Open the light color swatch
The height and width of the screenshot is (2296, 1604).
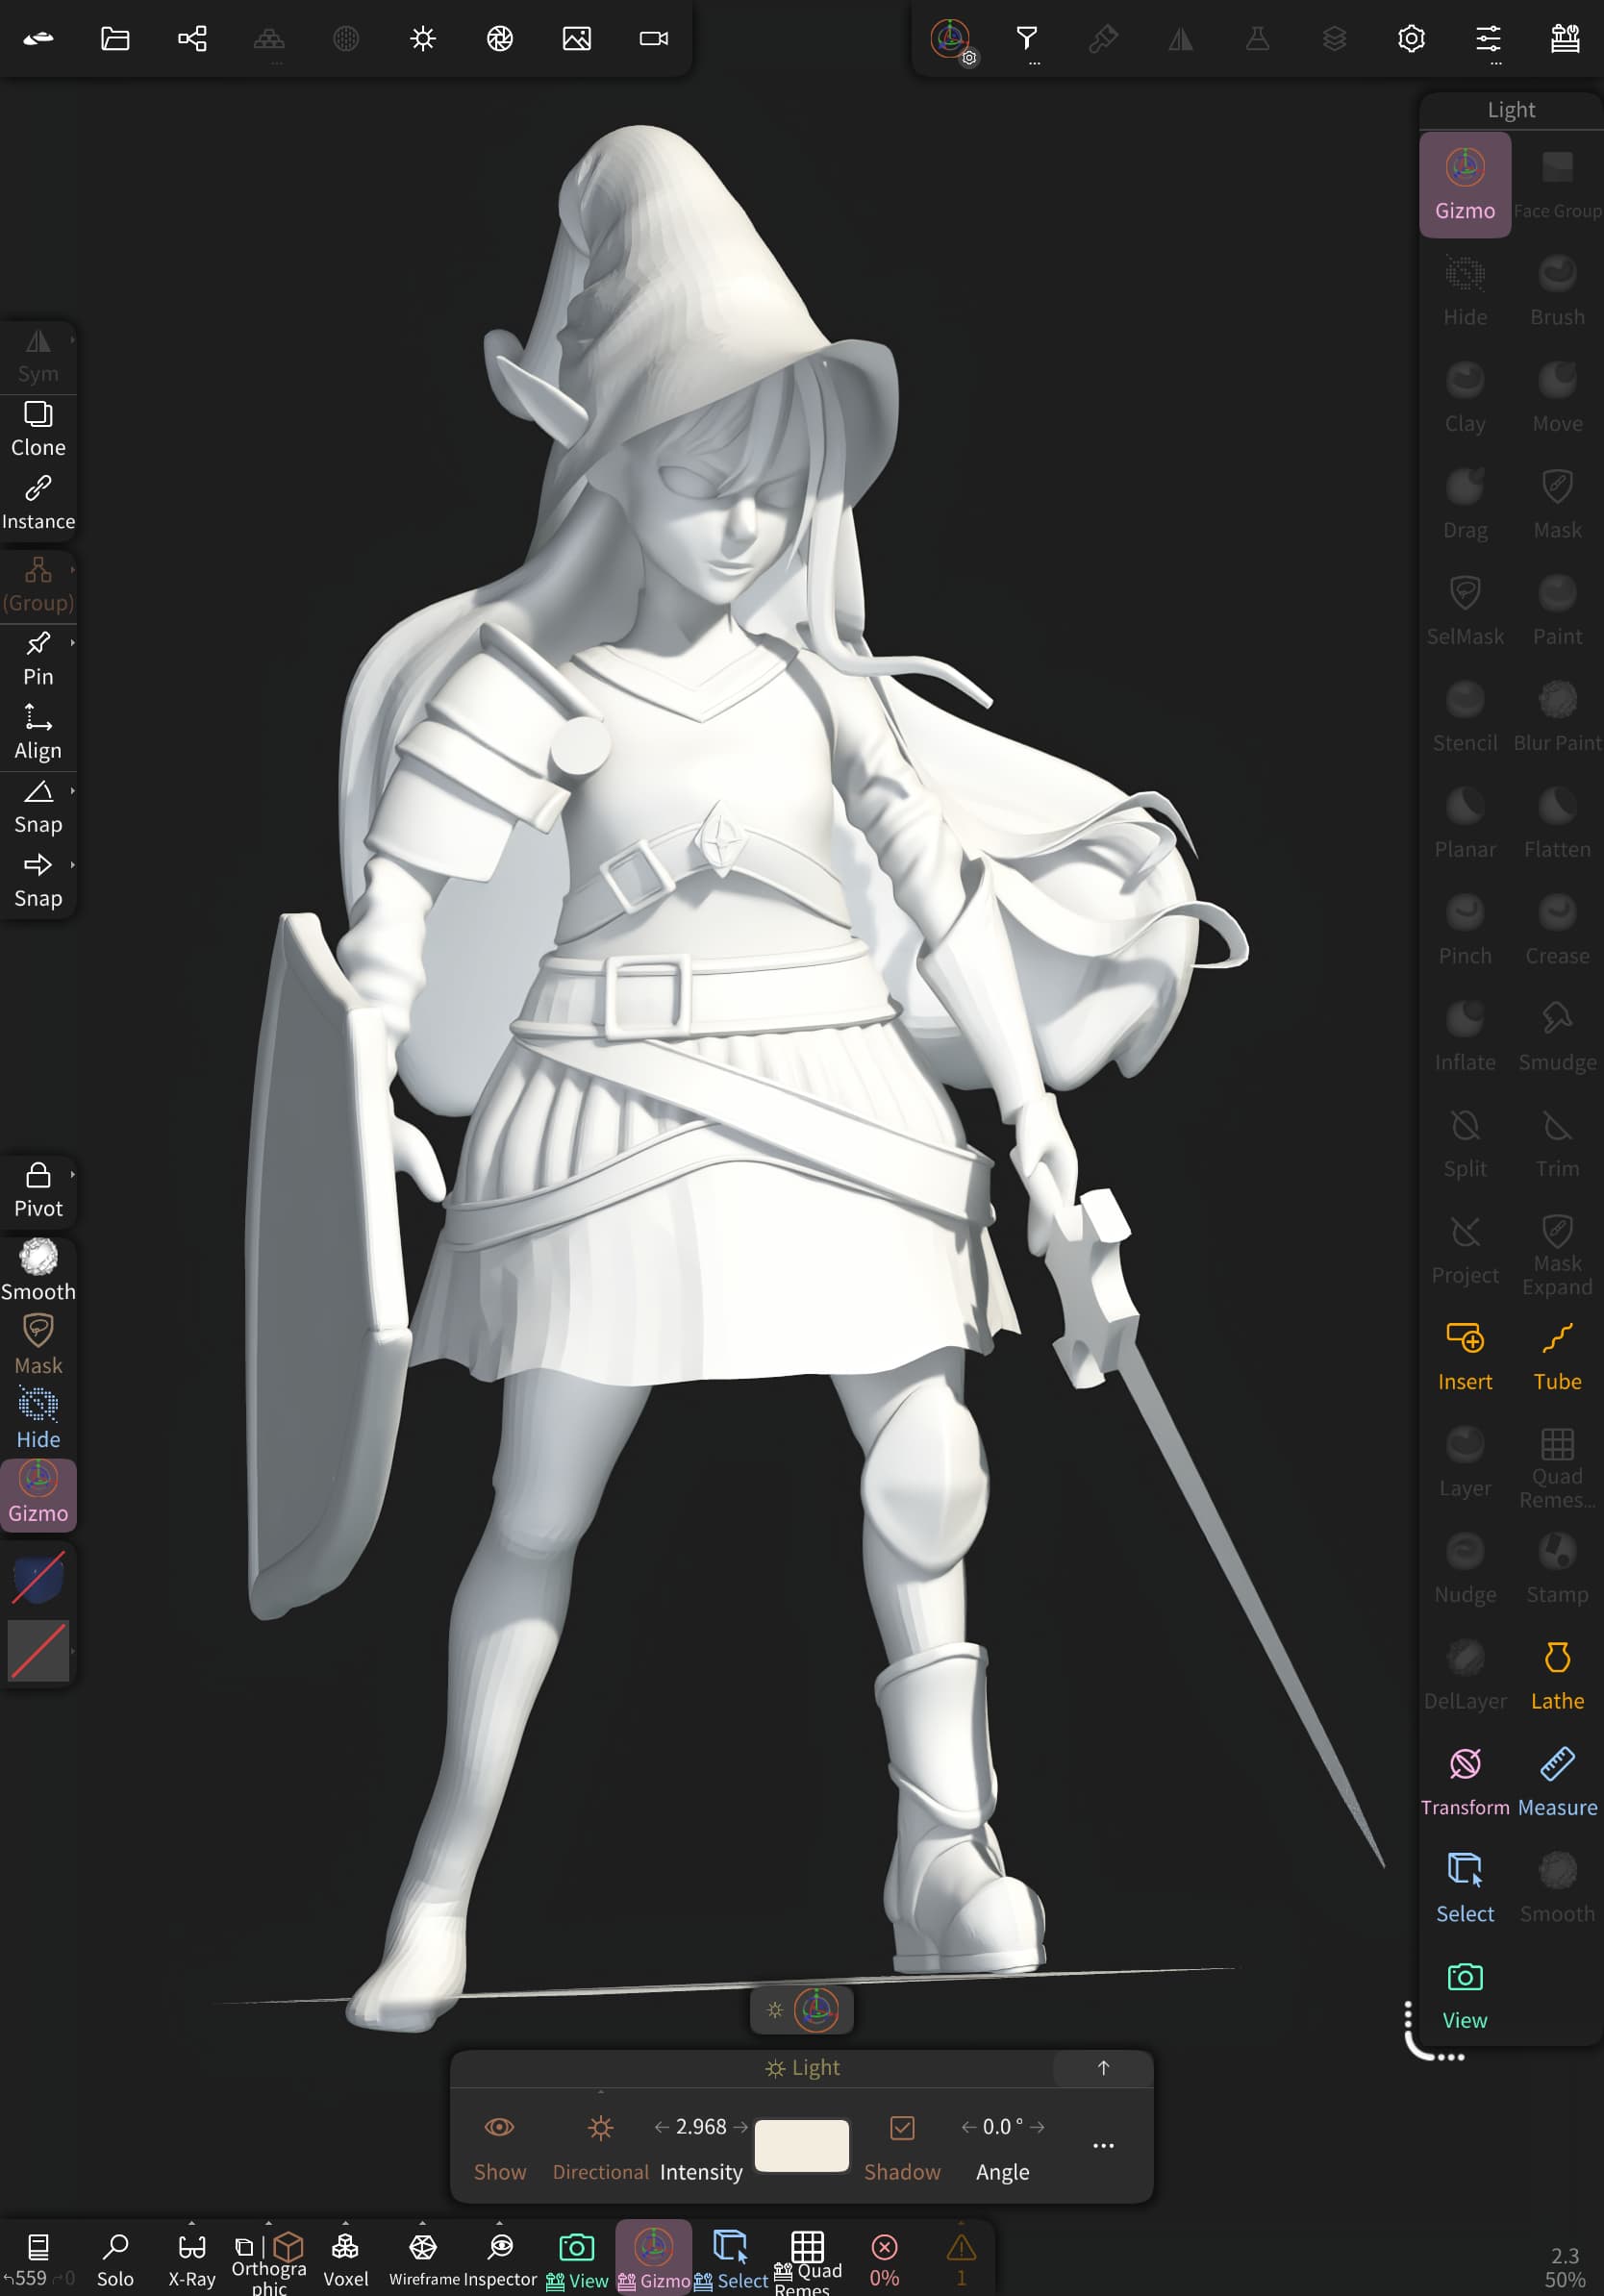click(802, 2146)
